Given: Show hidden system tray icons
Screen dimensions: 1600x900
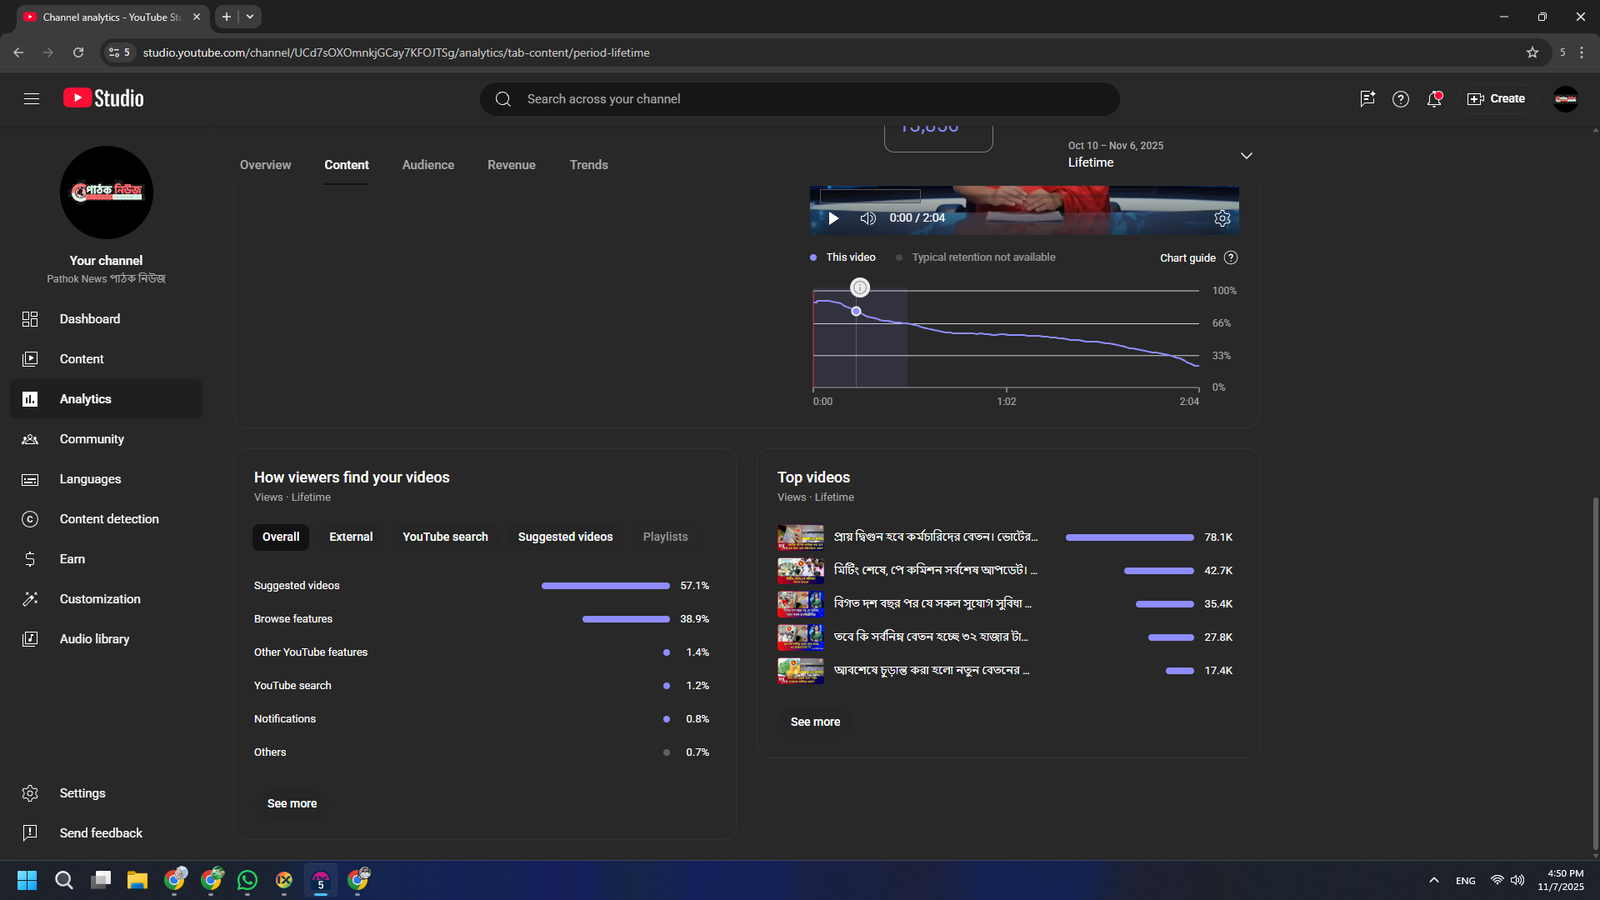Looking at the screenshot, I should (1434, 880).
